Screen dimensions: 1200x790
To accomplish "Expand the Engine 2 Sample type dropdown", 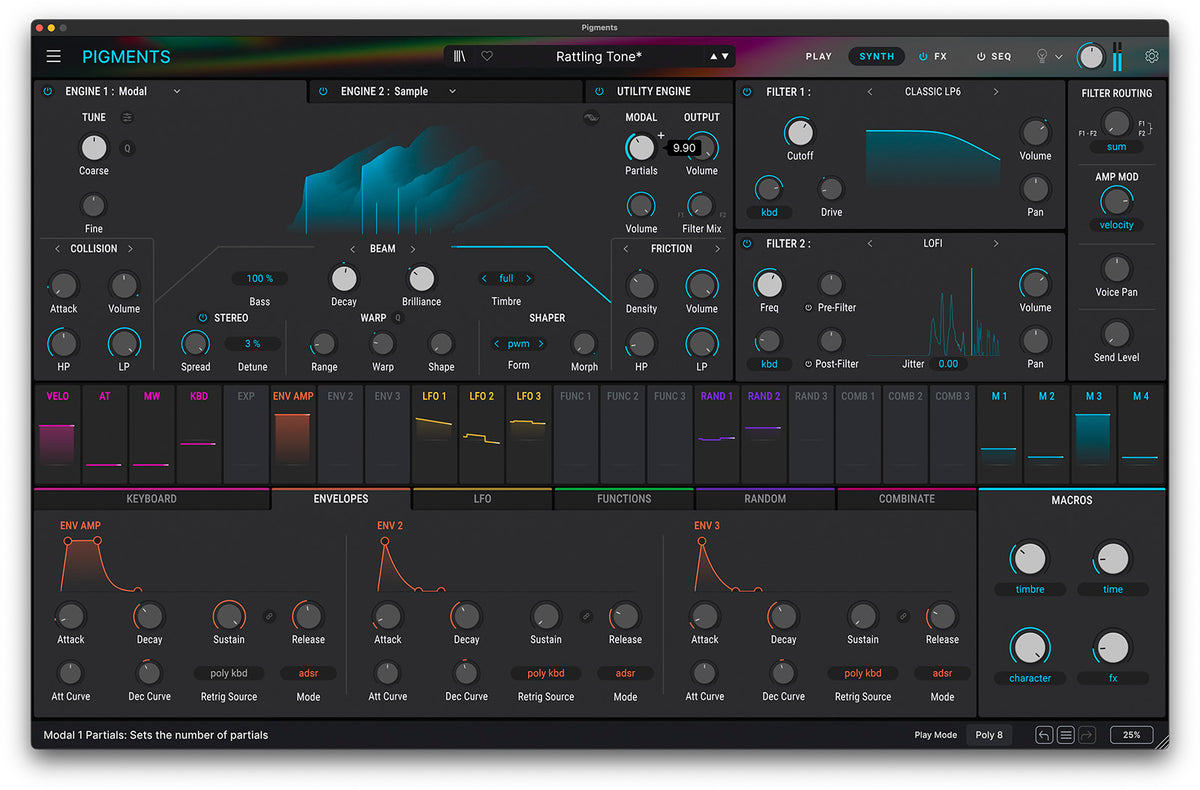I will pyautogui.click(x=452, y=91).
